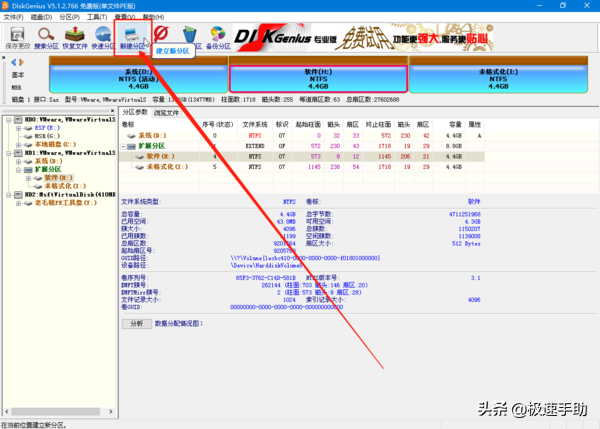The image size is (600, 429).
Task: Sort by the 起始柱面 column header
Action: click(x=308, y=124)
